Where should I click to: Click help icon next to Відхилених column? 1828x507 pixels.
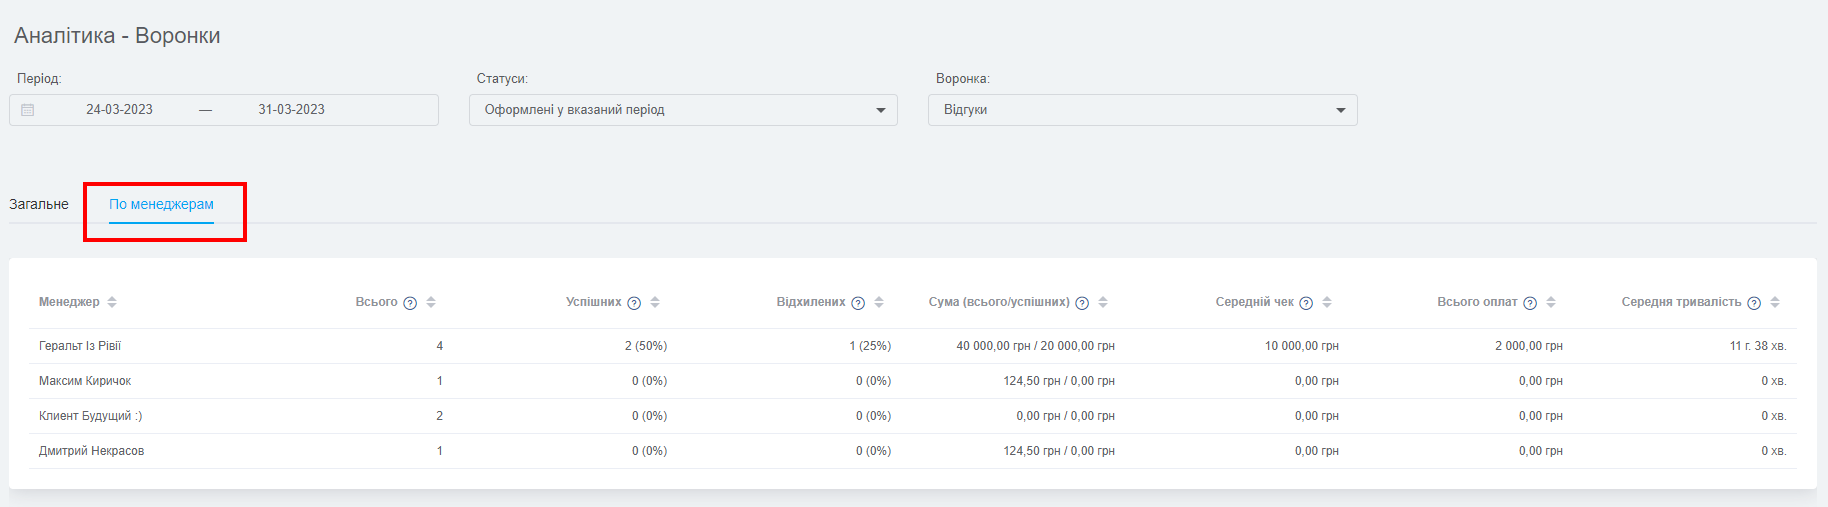pyautogui.click(x=858, y=303)
